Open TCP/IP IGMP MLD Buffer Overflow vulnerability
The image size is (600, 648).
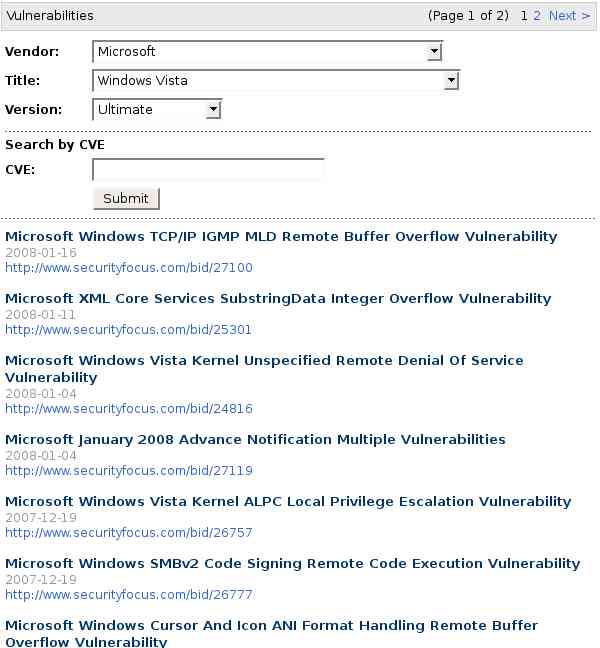281,237
